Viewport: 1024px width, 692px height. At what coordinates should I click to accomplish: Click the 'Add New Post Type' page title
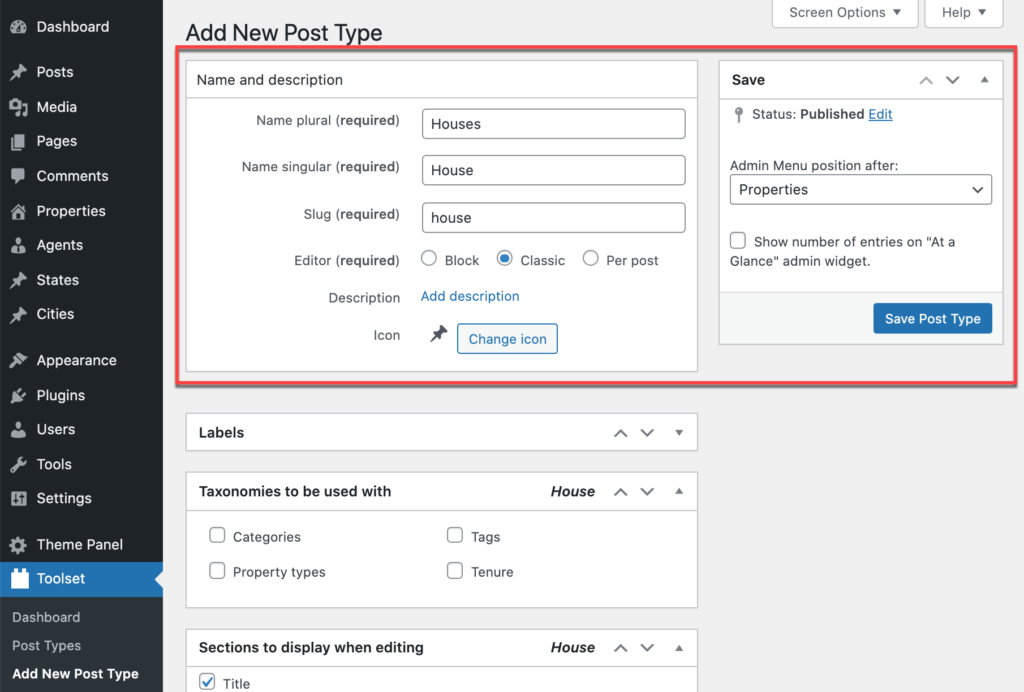coord(284,33)
